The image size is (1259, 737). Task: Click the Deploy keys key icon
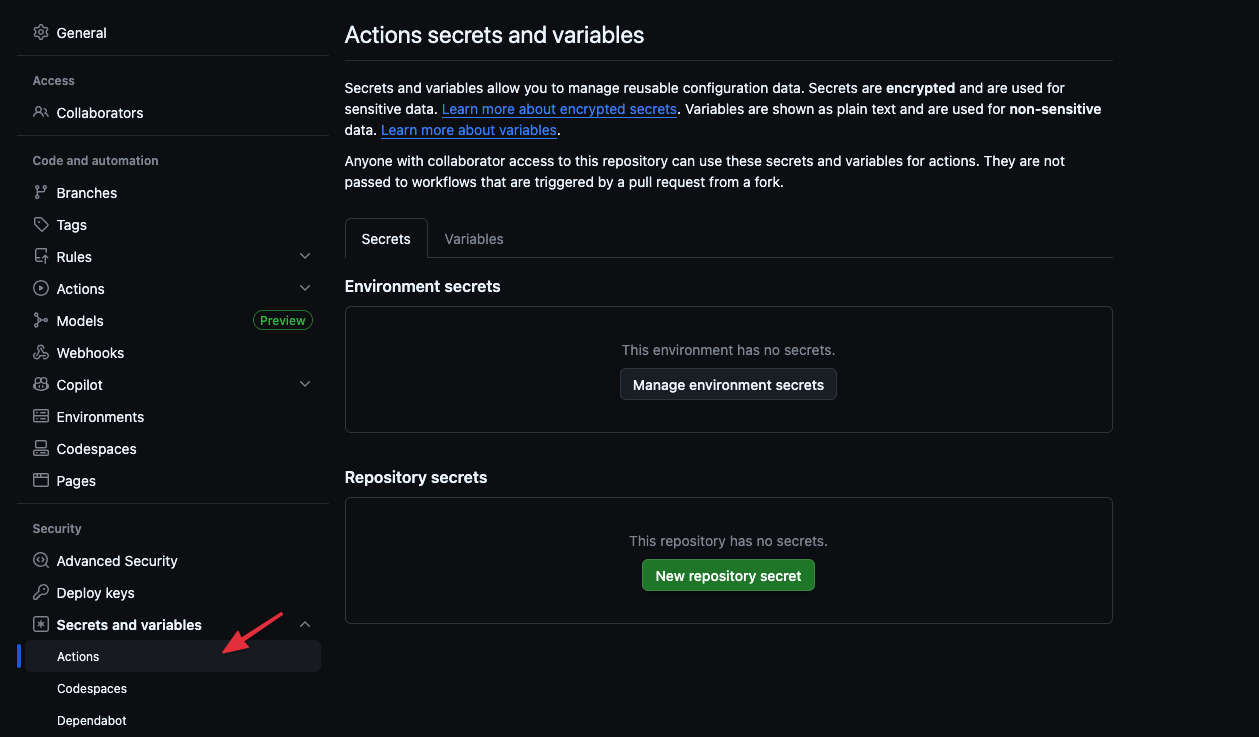click(x=41, y=593)
